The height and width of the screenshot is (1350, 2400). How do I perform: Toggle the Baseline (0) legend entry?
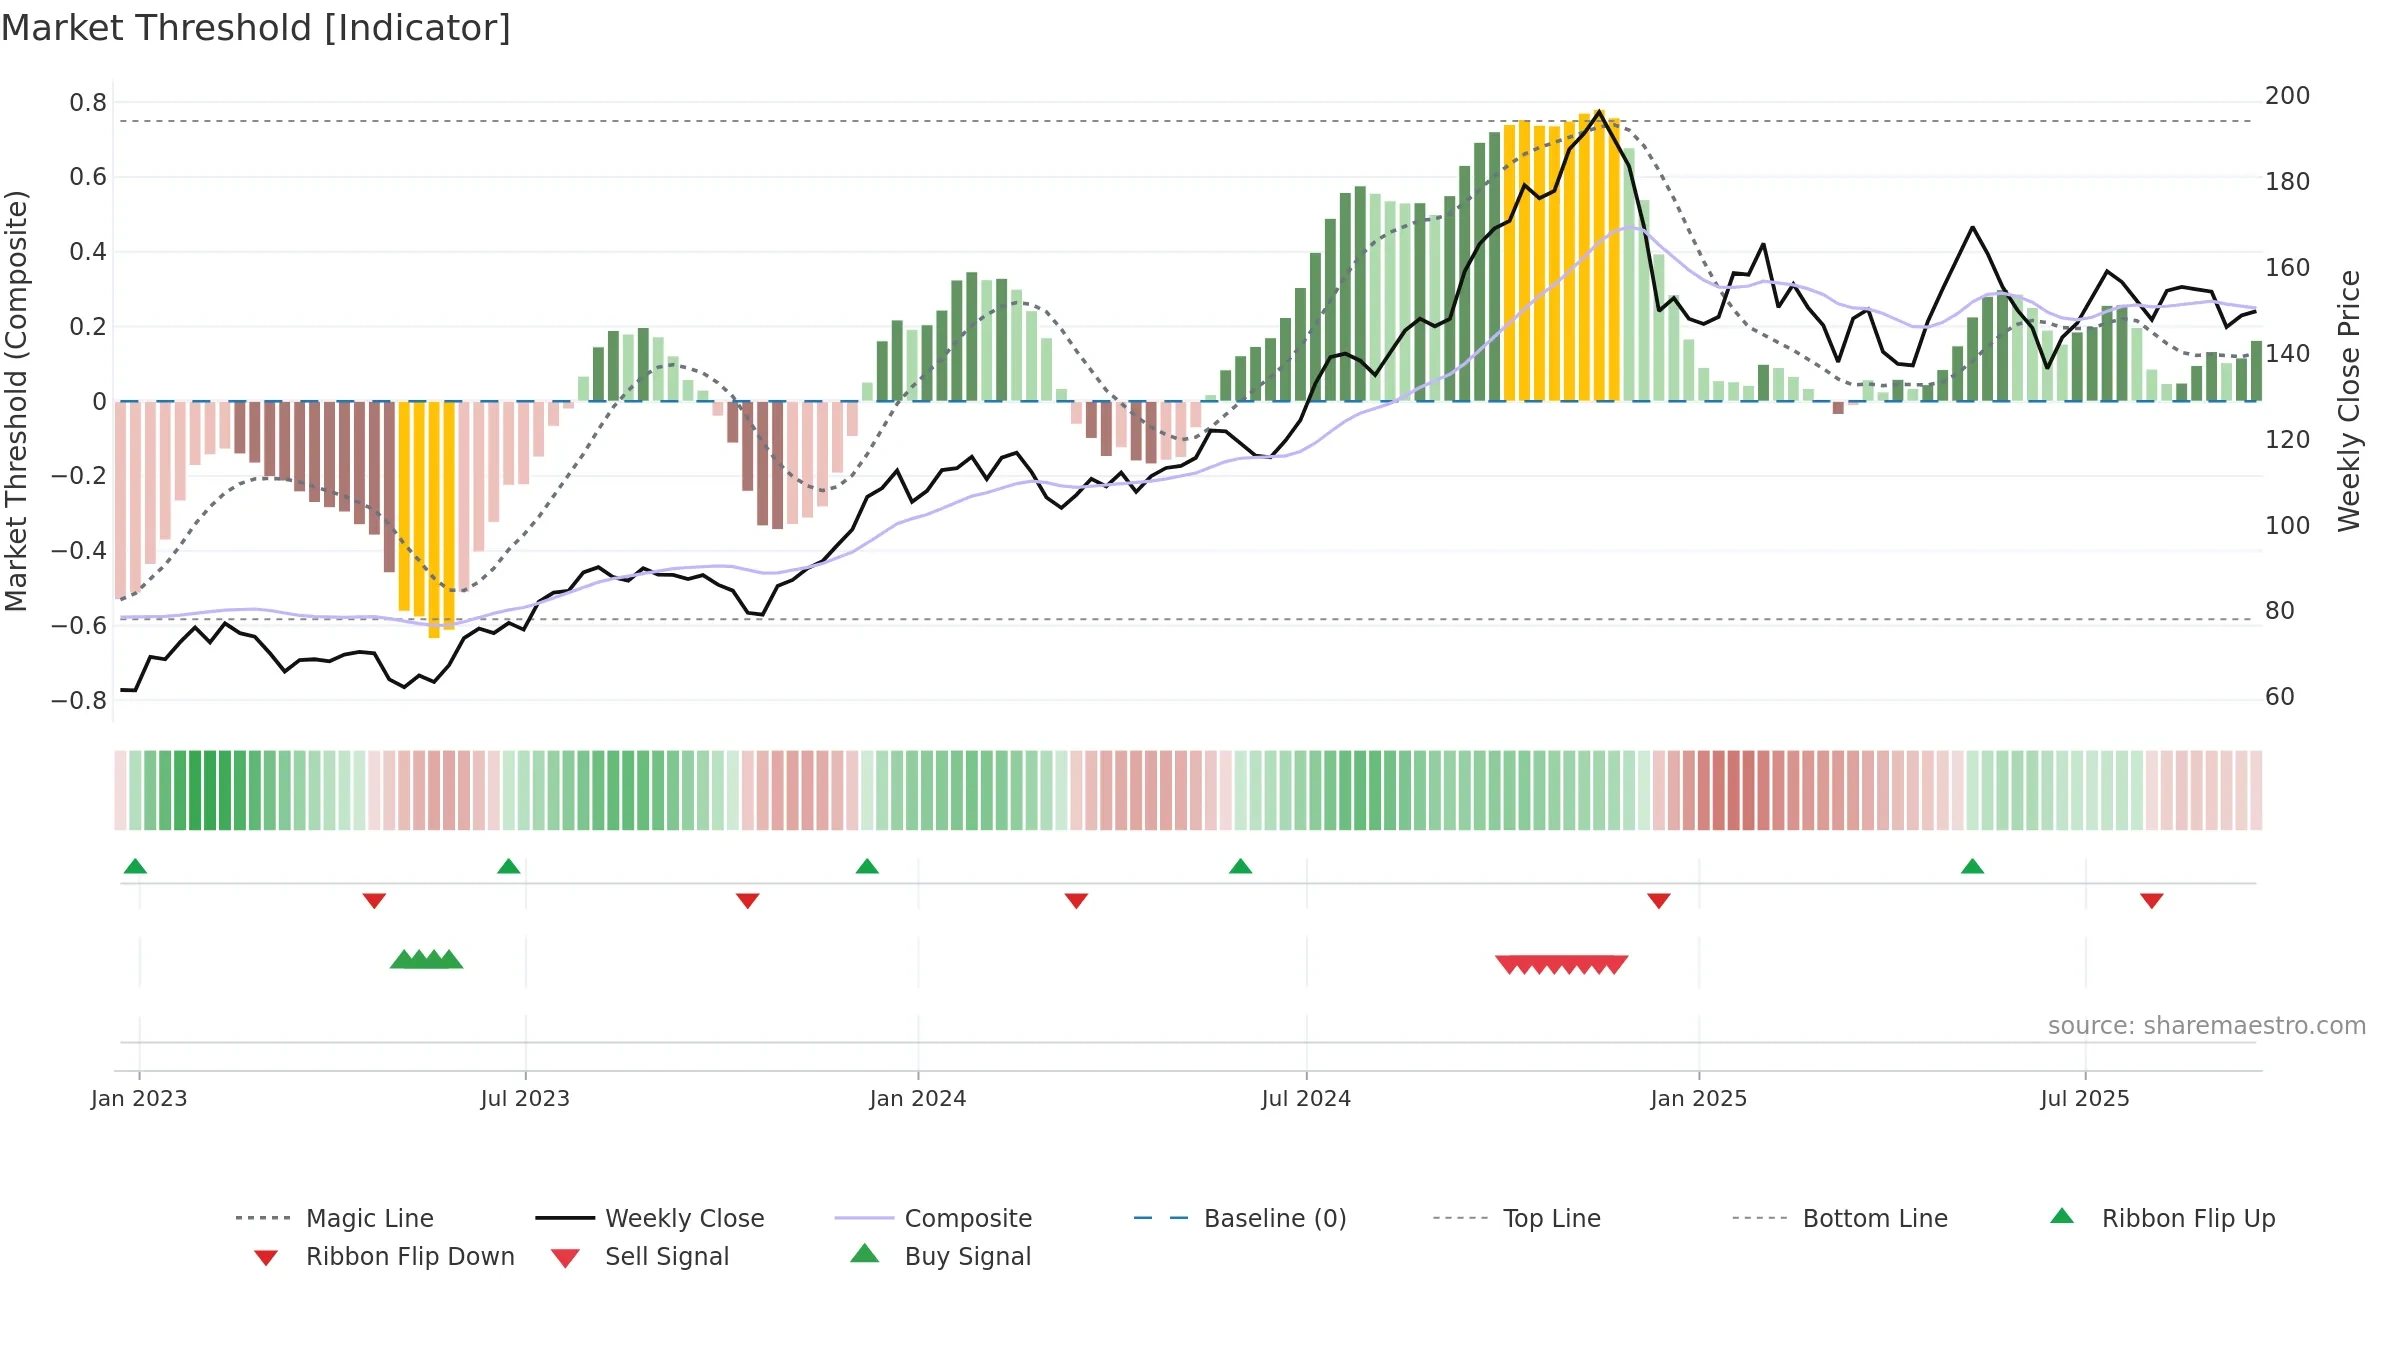(1240, 1218)
